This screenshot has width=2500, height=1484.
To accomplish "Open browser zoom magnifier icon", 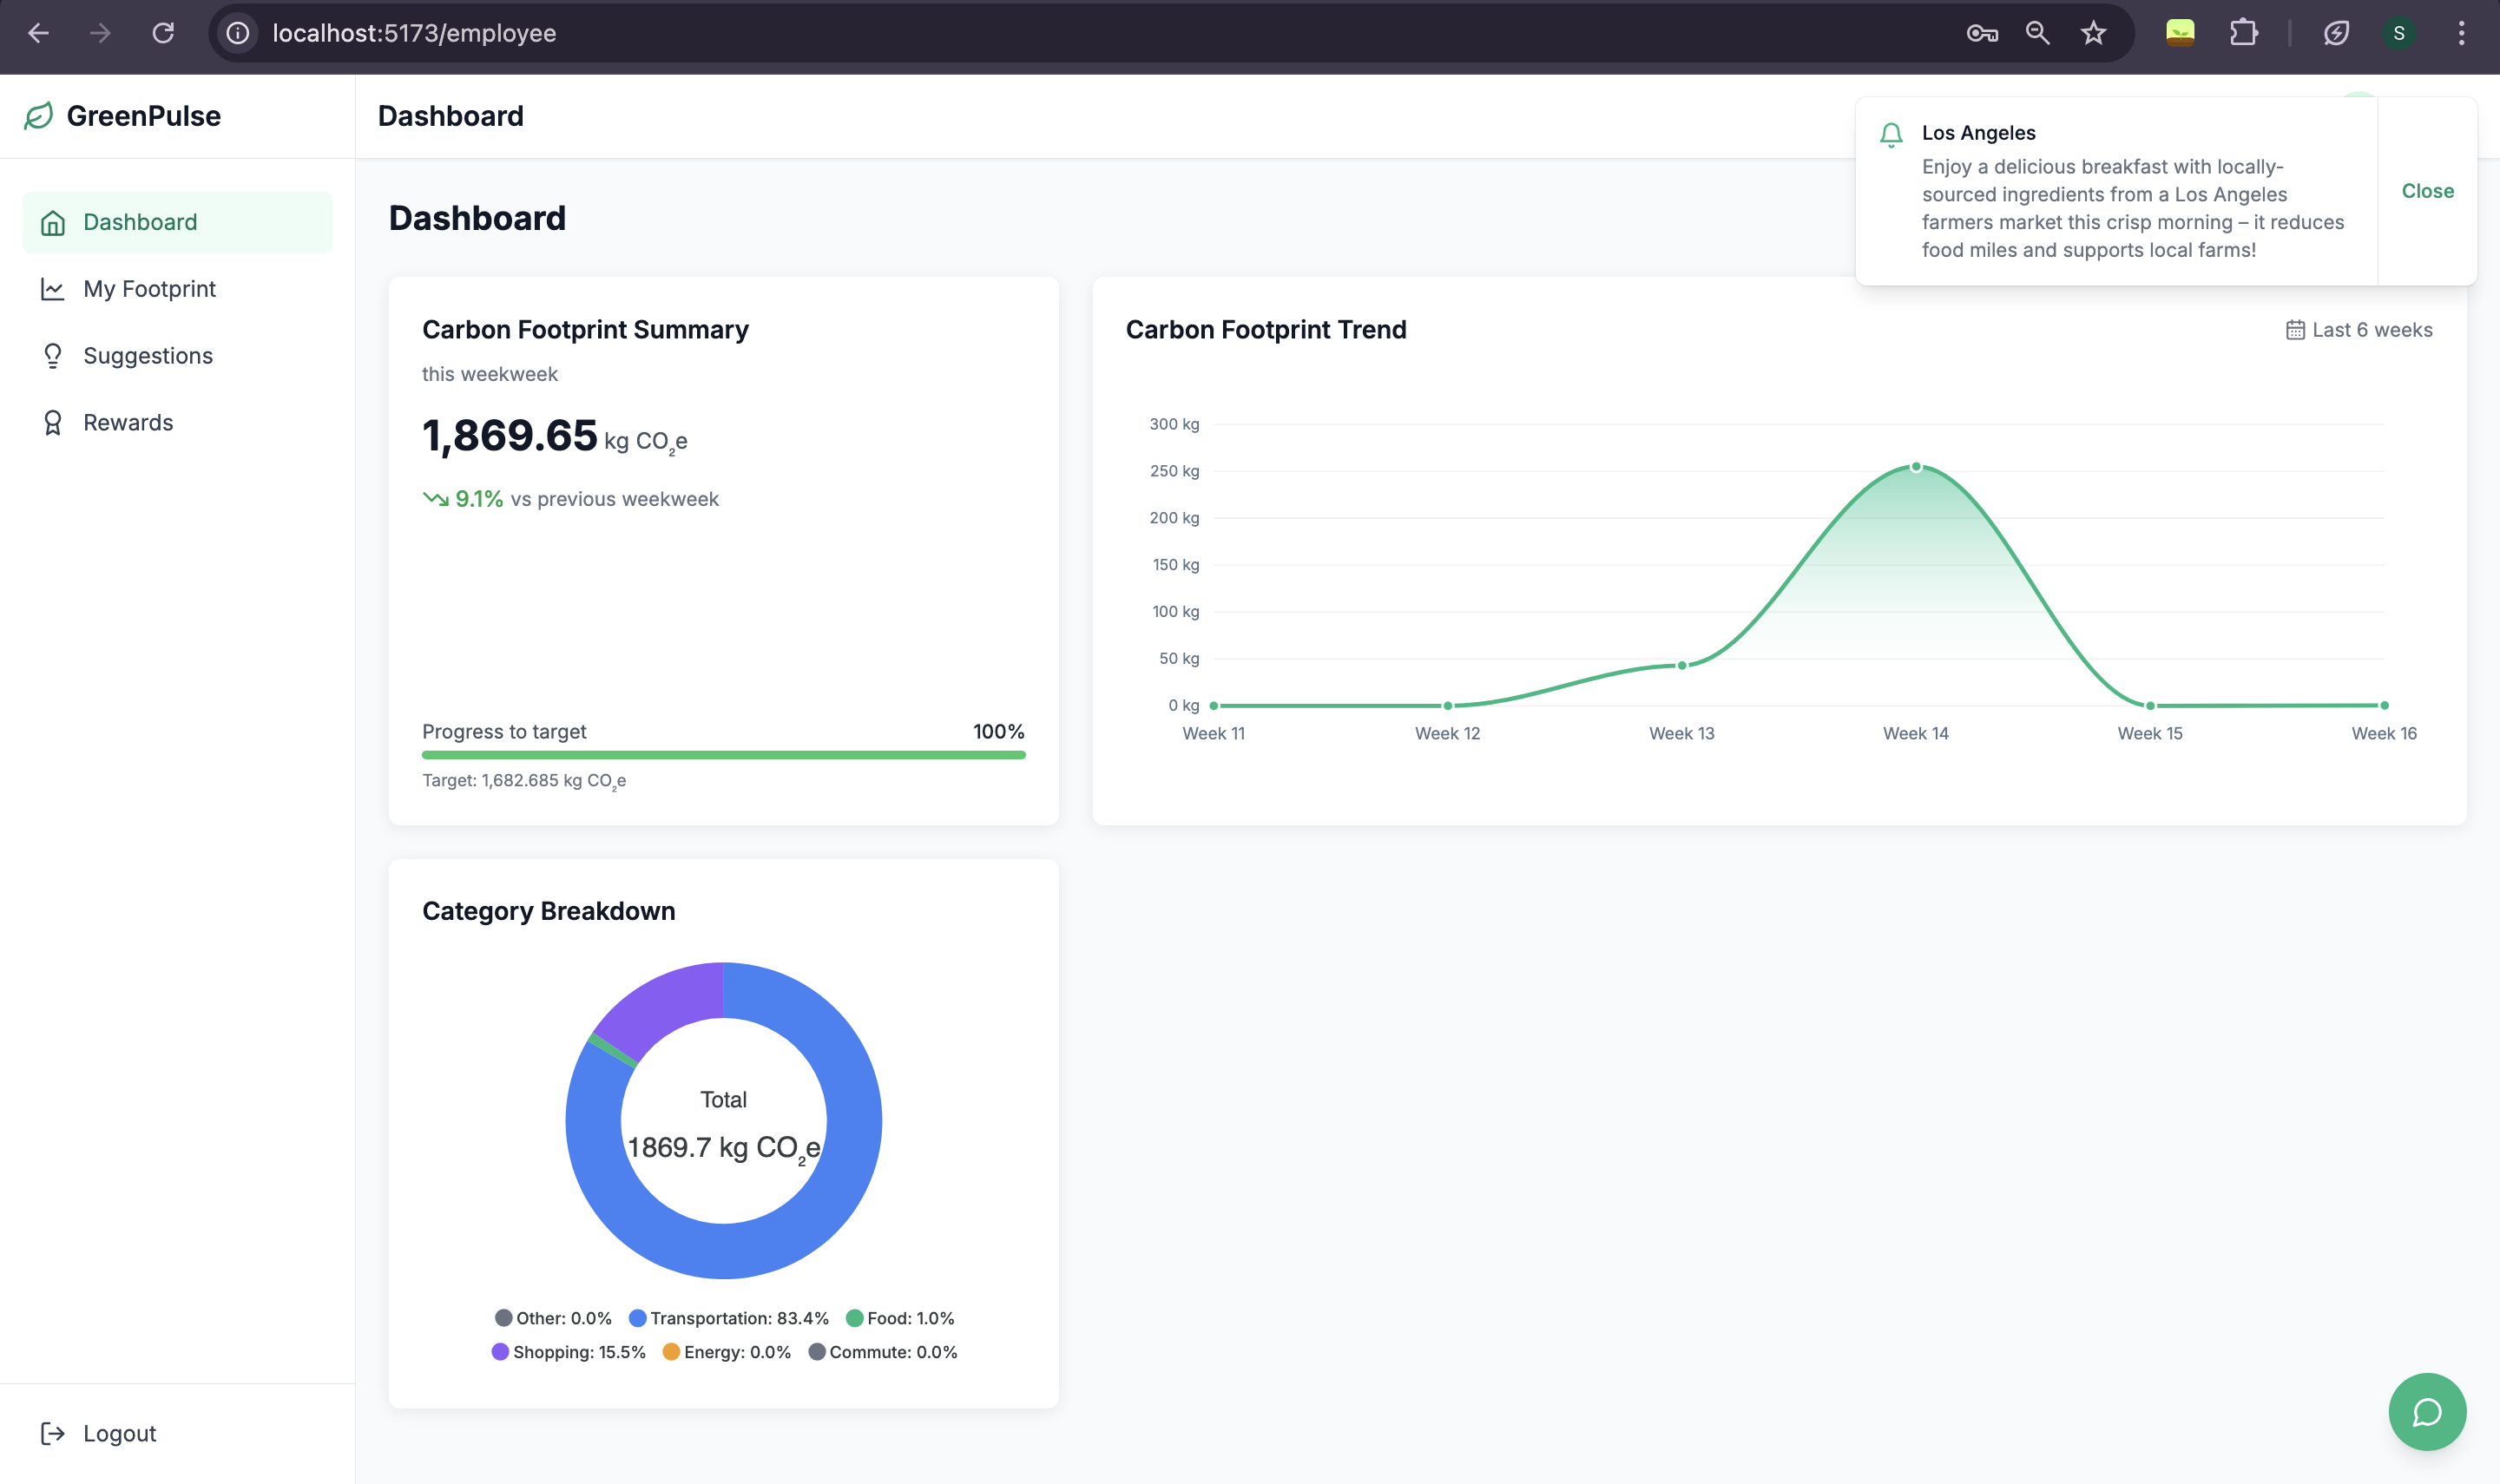I will tap(2037, 33).
